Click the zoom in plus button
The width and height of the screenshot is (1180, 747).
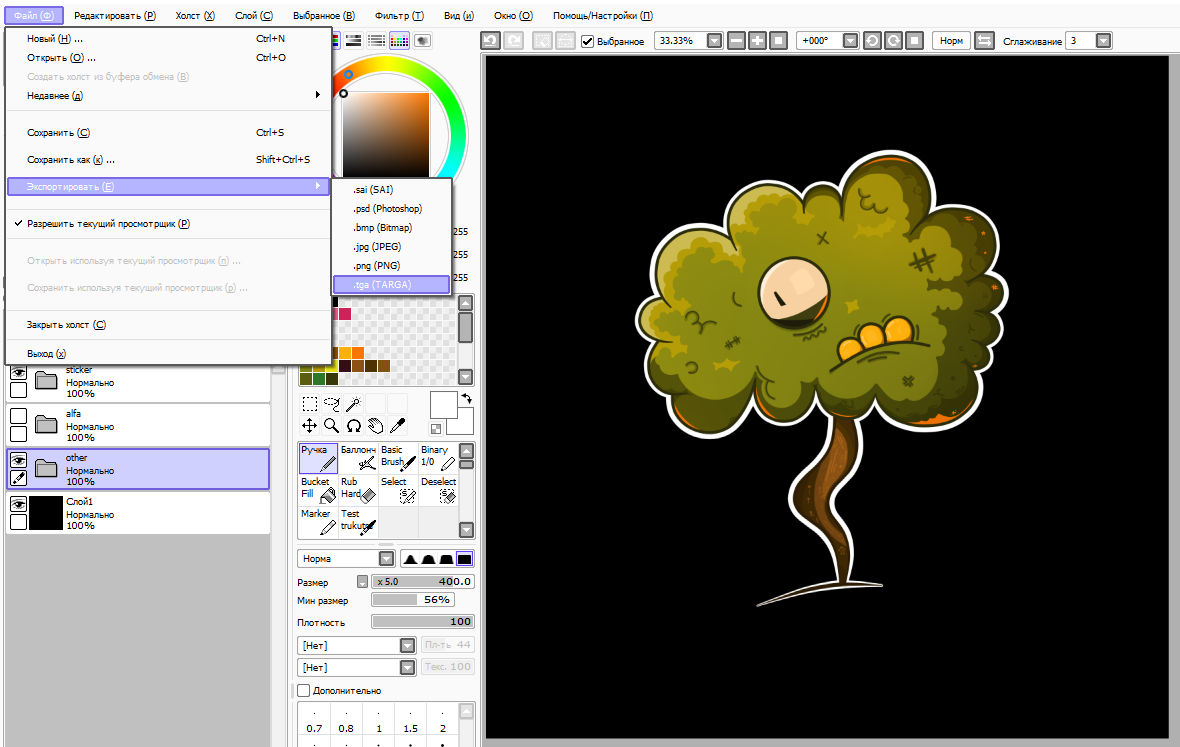757,41
